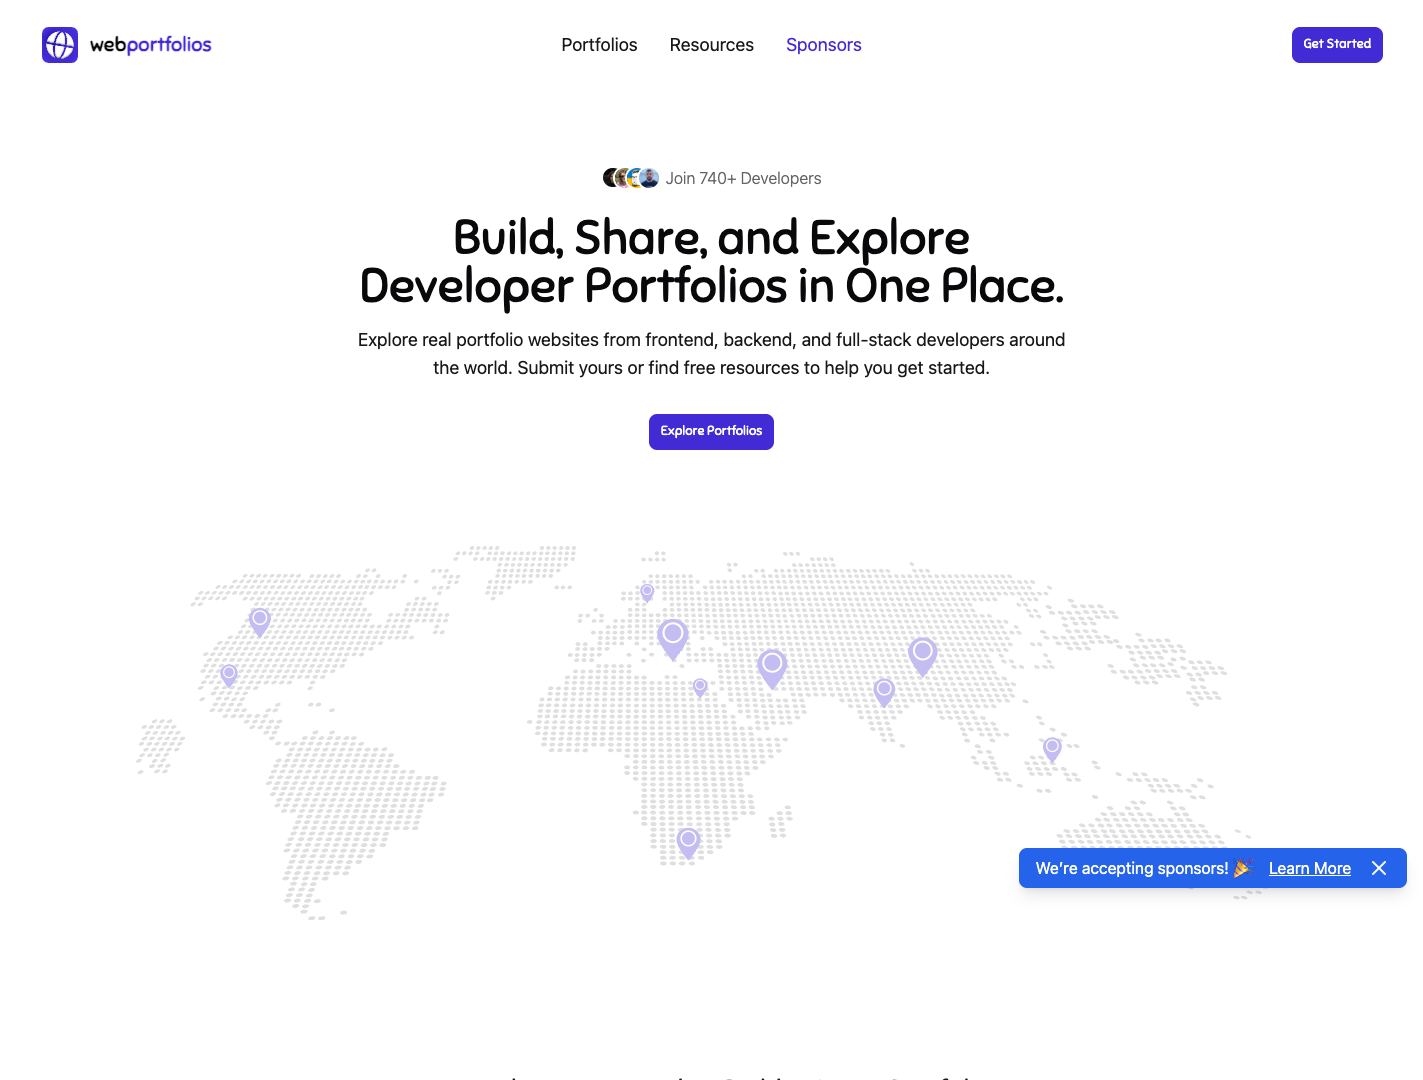The height and width of the screenshot is (1080, 1423).
Task: Click the webportfolios globe logo icon
Action: click(x=60, y=45)
